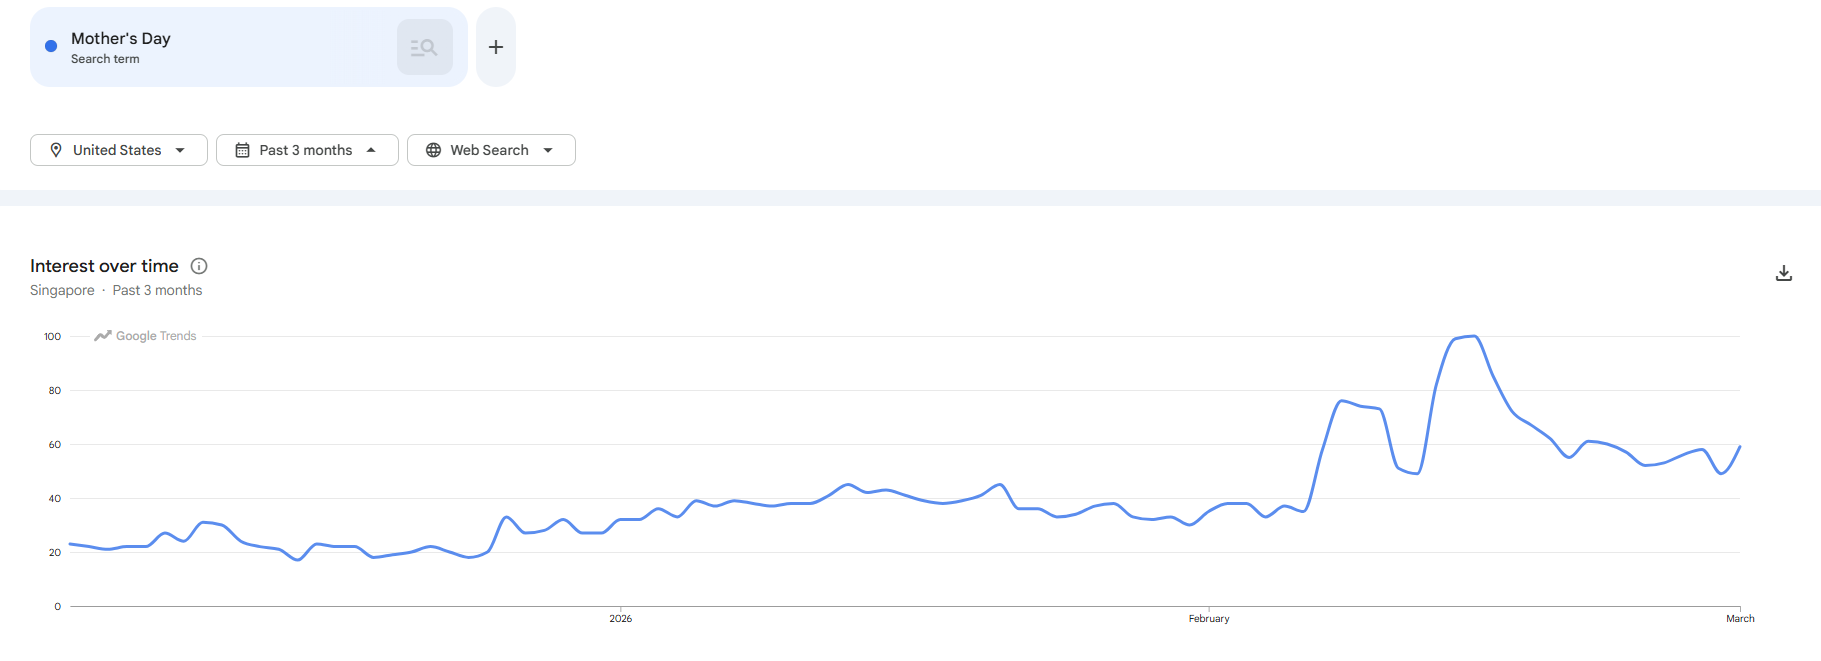Image resolution: width=1821 pixels, height=661 pixels.
Task: Click the Google Trends logo on the chart
Action: pyautogui.click(x=146, y=336)
